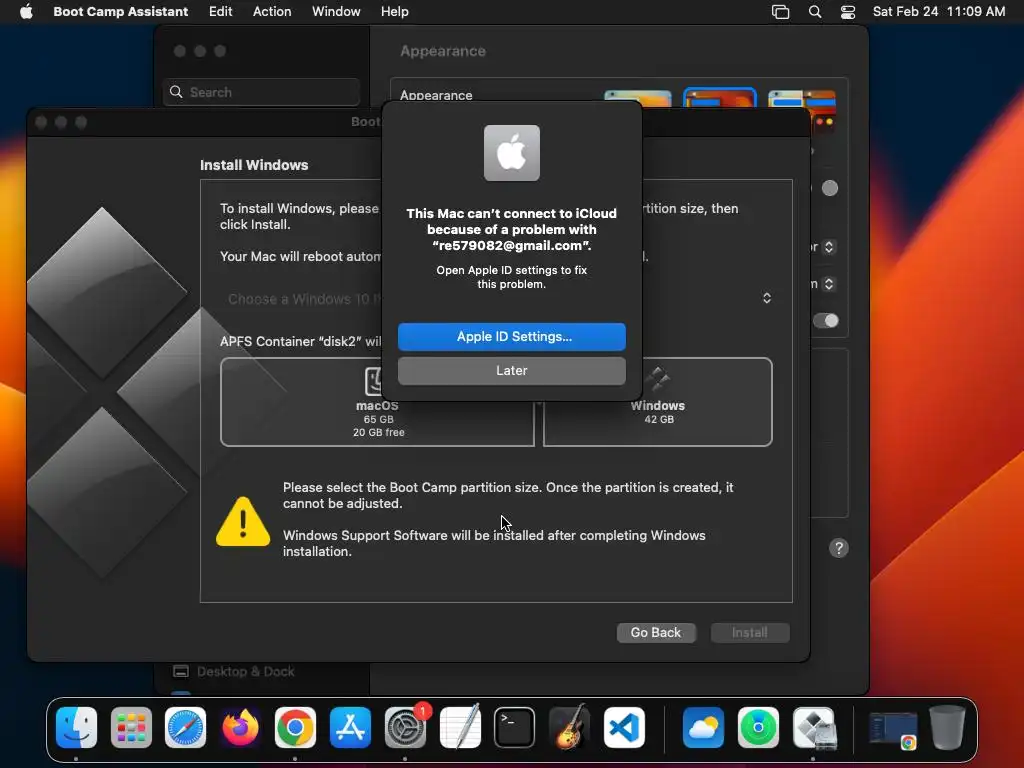Viewport: 1024px width, 768px height.
Task: Choose the Light appearance thumbnail in Settings
Action: (x=637, y=99)
